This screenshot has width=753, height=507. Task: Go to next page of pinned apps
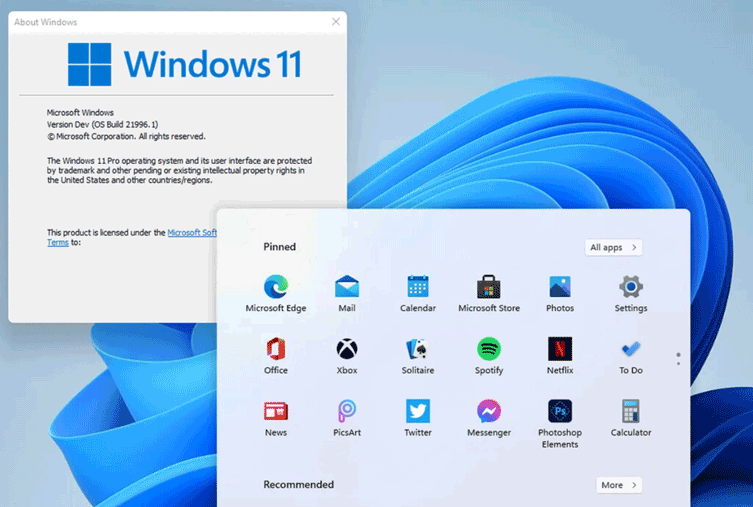pyautogui.click(x=678, y=363)
